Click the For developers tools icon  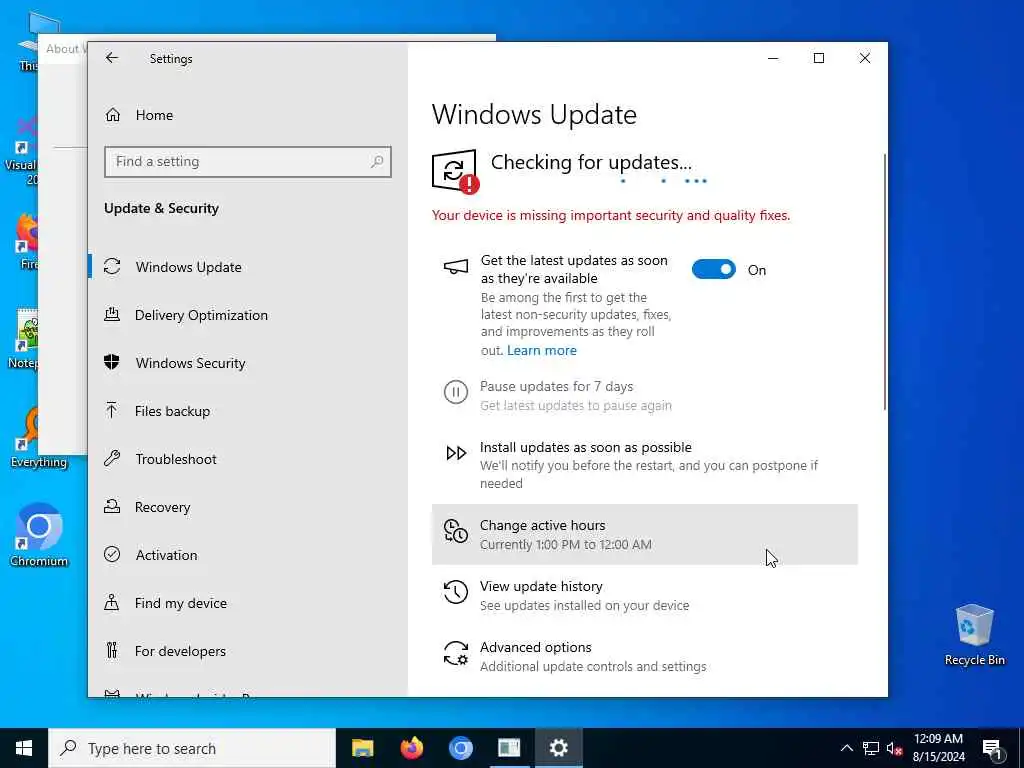[112, 650]
